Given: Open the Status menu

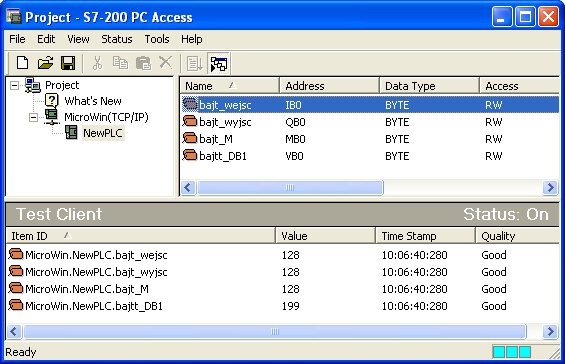Looking at the screenshot, I should point(117,39).
